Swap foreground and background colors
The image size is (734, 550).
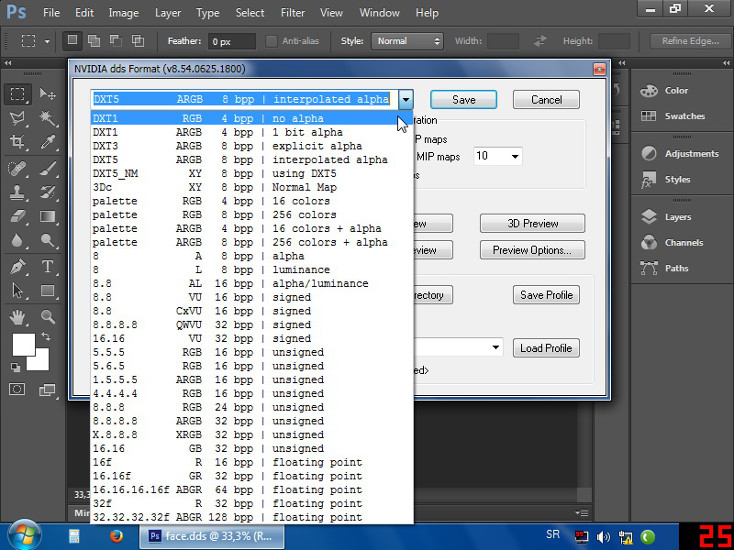click(x=46, y=336)
